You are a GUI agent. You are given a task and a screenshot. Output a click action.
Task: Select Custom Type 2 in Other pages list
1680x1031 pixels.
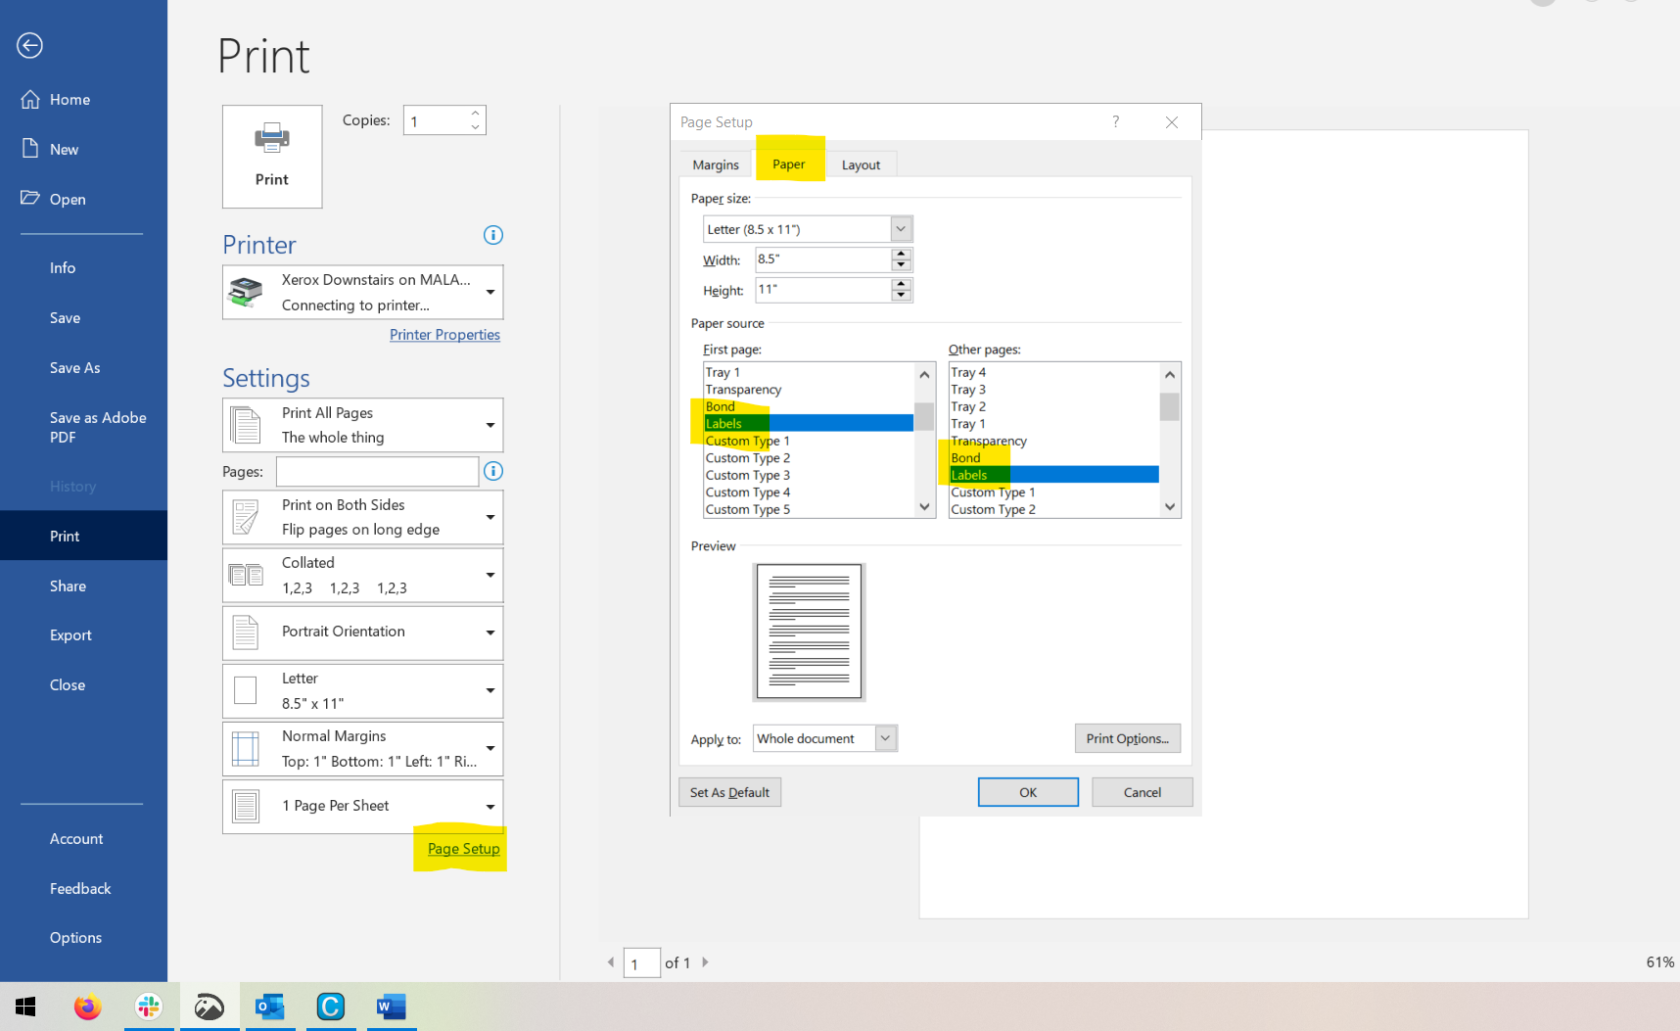[x=993, y=509]
